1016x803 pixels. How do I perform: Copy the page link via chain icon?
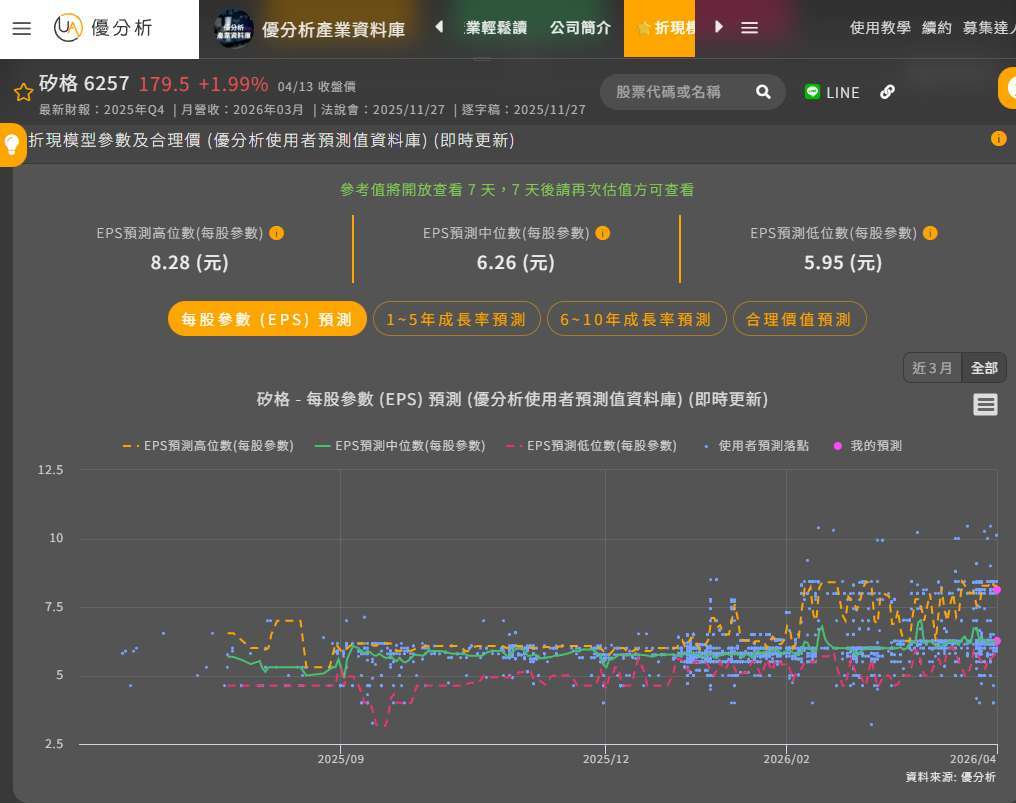[x=887, y=92]
